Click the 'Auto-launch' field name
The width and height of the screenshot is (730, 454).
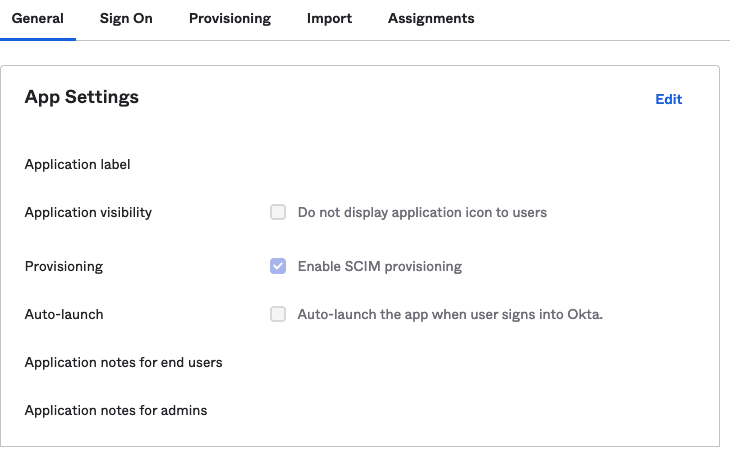(x=64, y=314)
